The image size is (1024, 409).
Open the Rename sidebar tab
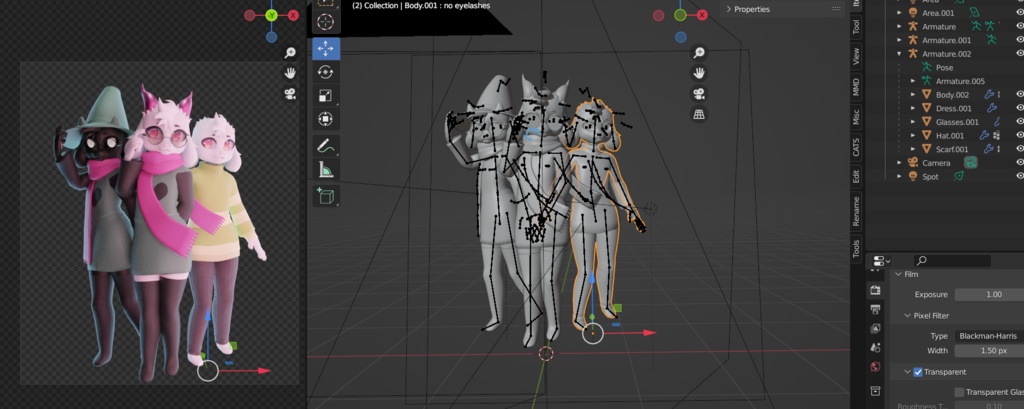(856, 211)
